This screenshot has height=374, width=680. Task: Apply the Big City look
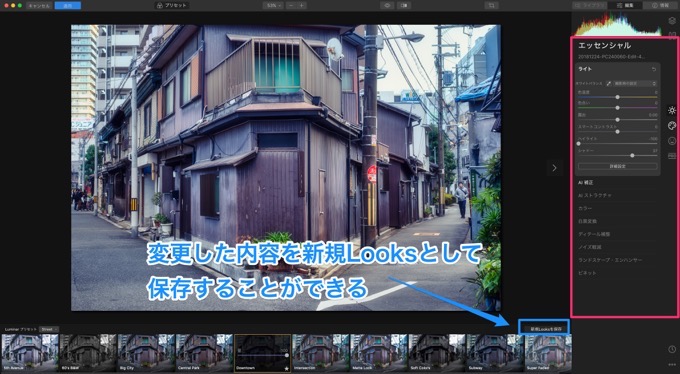tap(146, 353)
